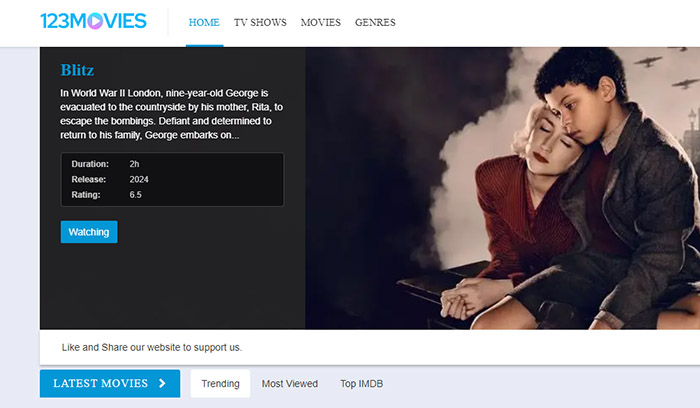Select MOVIES in the navigation bar

point(320,22)
